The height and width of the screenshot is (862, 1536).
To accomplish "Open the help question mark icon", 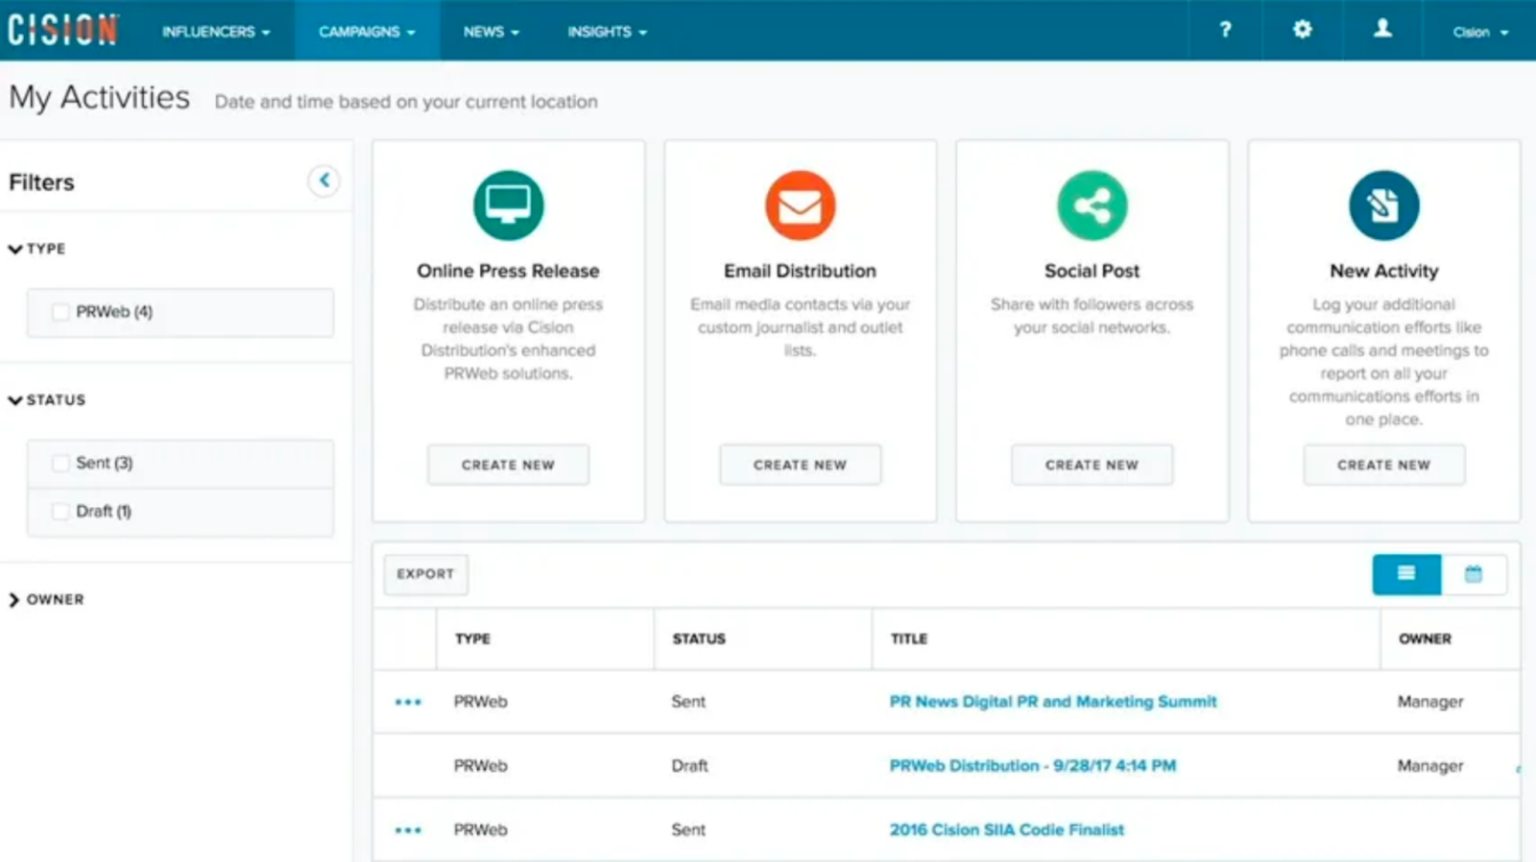I will (1224, 30).
